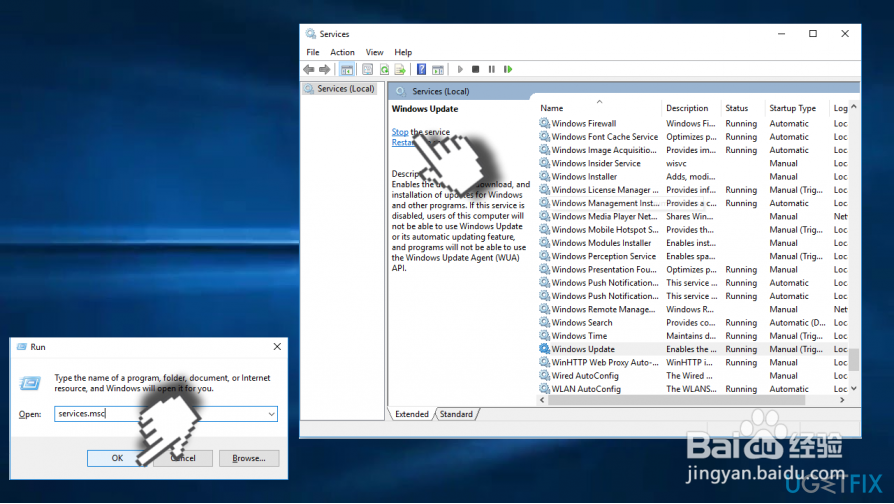Close the Run dialog

coord(277,347)
